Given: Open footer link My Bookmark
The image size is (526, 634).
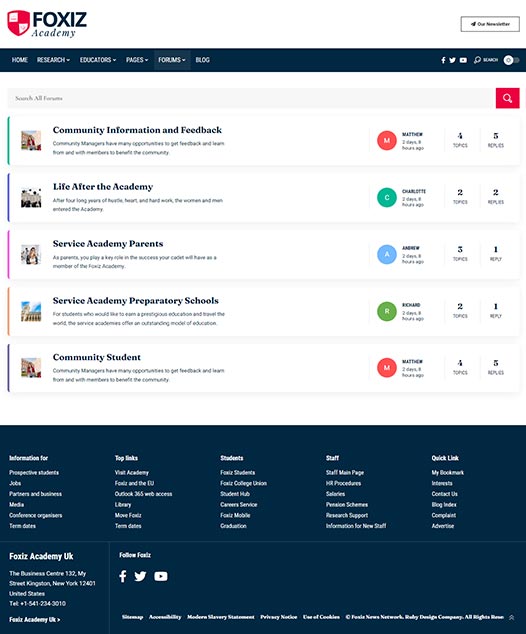Looking at the screenshot, I should point(448,473).
